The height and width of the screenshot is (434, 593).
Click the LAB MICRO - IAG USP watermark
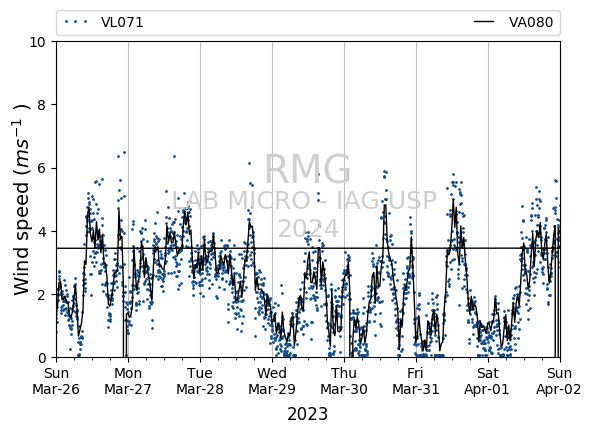pyautogui.click(x=304, y=200)
